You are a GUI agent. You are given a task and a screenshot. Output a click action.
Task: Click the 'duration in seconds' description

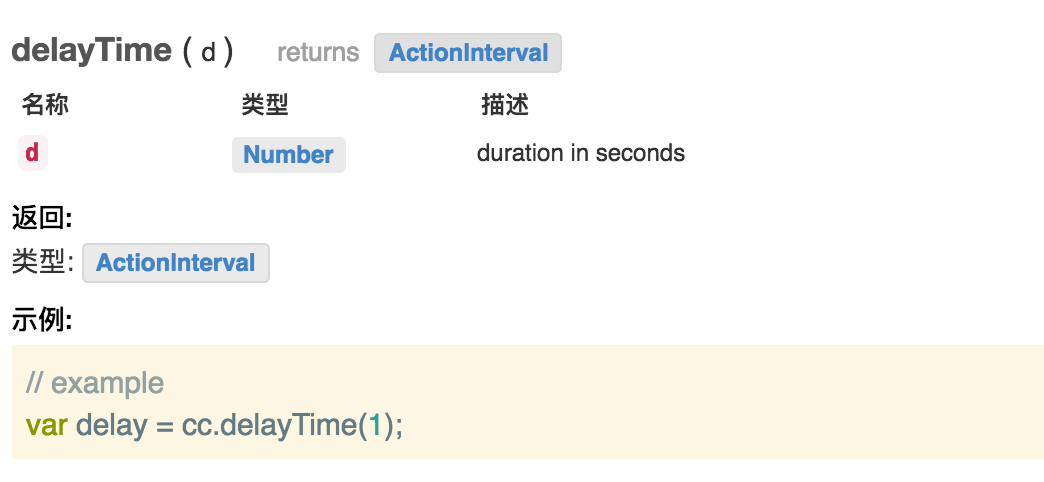tap(581, 153)
